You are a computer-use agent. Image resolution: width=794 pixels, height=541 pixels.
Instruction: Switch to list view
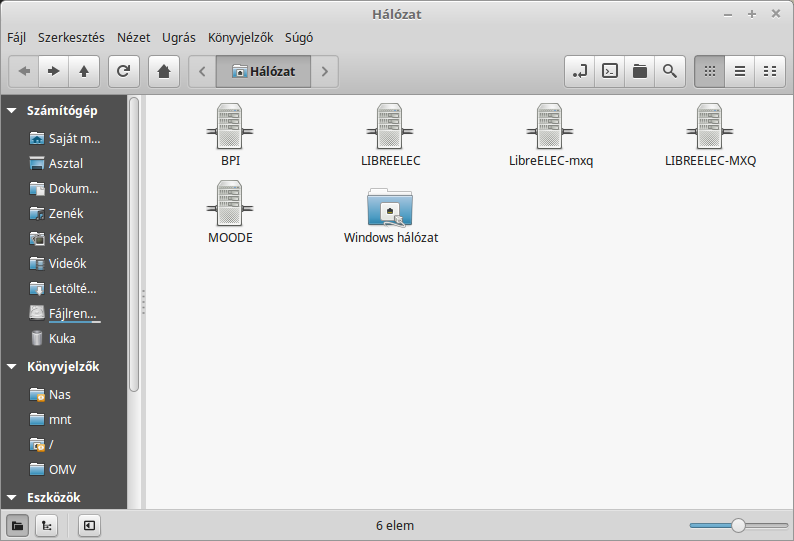pos(740,71)
